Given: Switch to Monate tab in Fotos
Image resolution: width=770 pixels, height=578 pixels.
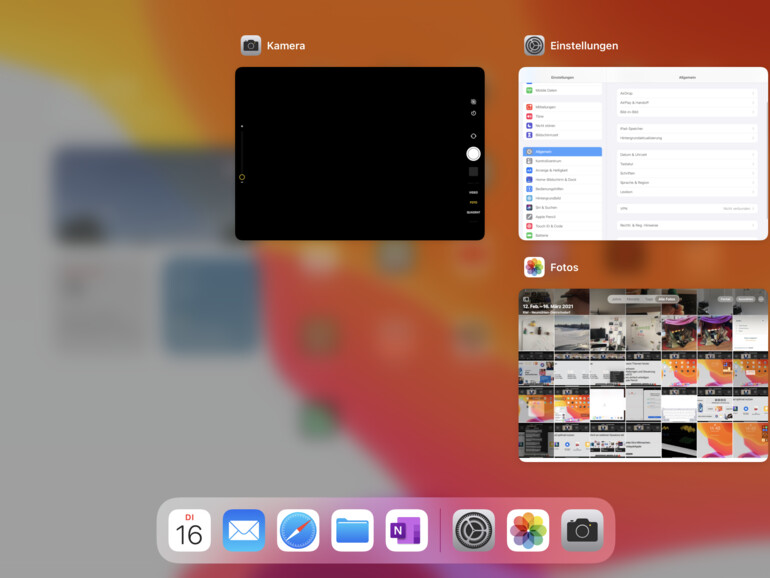Looking at the screenshot, I should (633, 299).
